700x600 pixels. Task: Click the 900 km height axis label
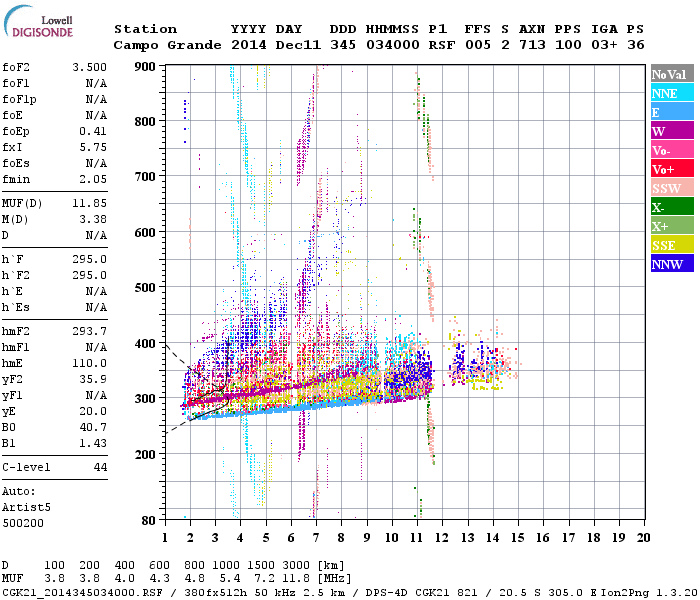pyautogui.click(x=145, y=67)
